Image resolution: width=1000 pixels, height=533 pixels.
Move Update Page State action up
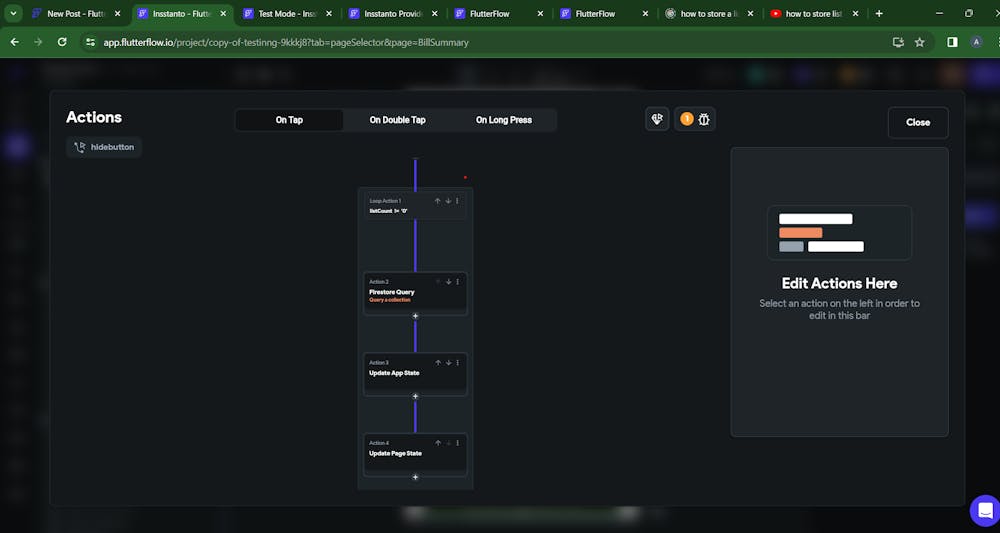[x=438, y=443]
